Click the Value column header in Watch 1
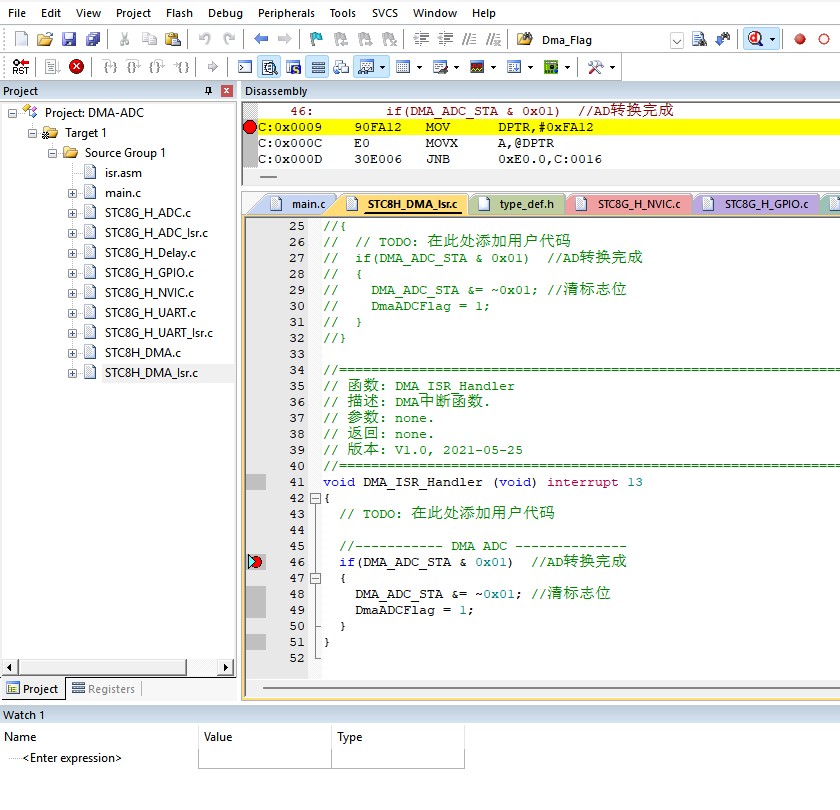The image size is (840, 810). (x=265, y=737)
